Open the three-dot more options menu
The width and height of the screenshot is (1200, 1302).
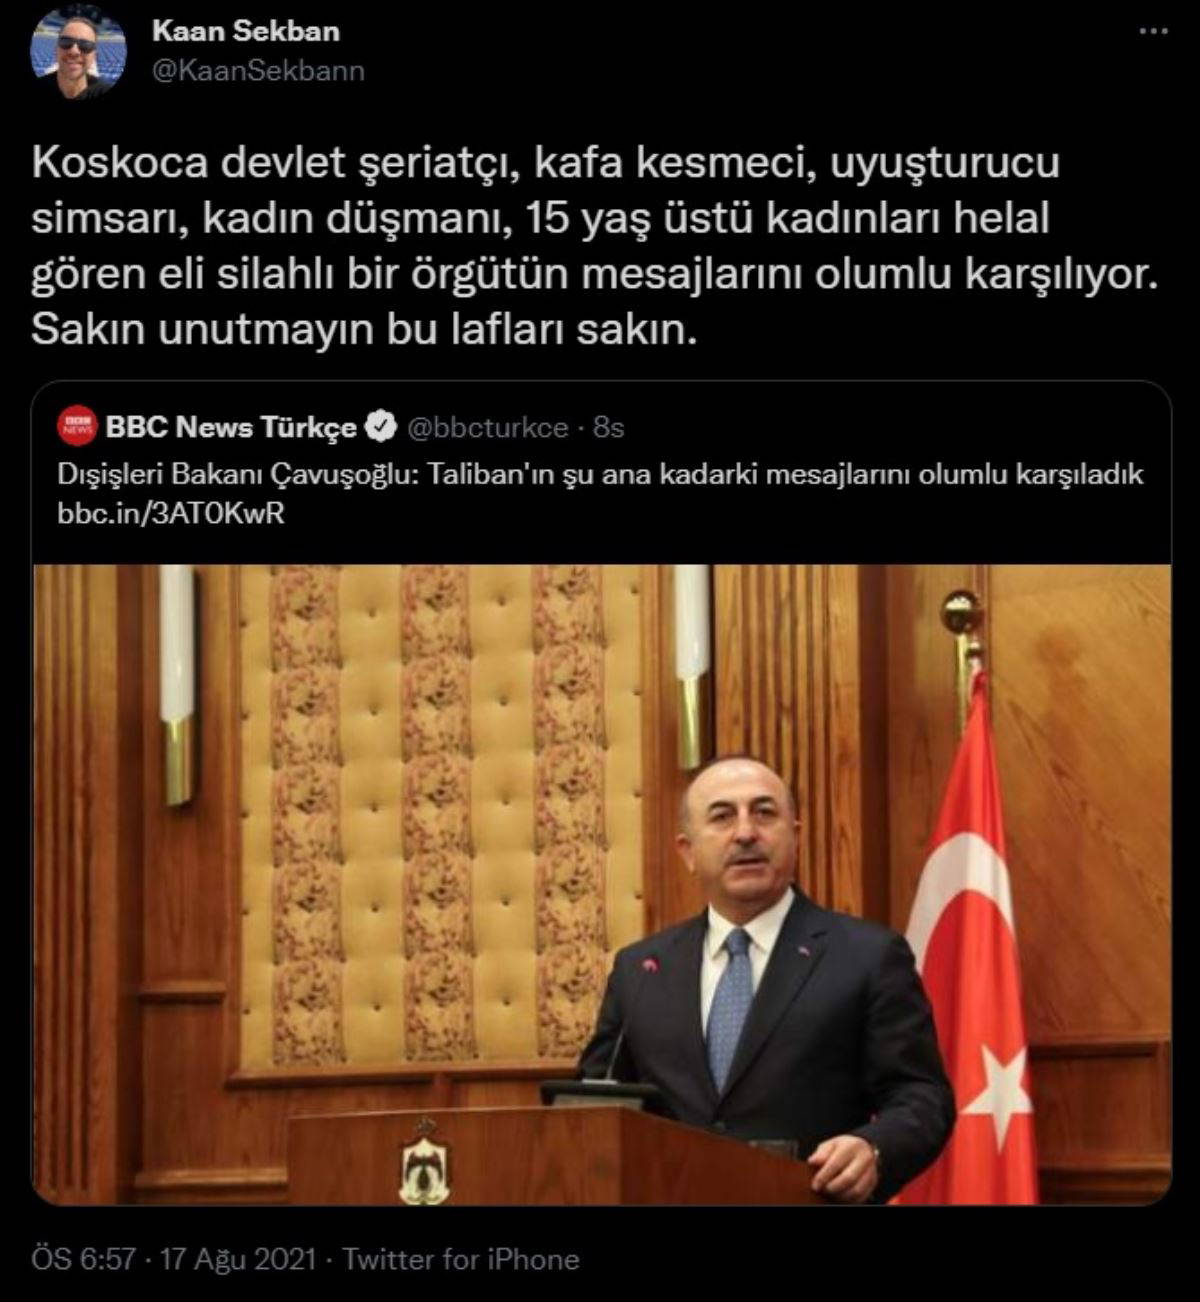click(1156, 32)
